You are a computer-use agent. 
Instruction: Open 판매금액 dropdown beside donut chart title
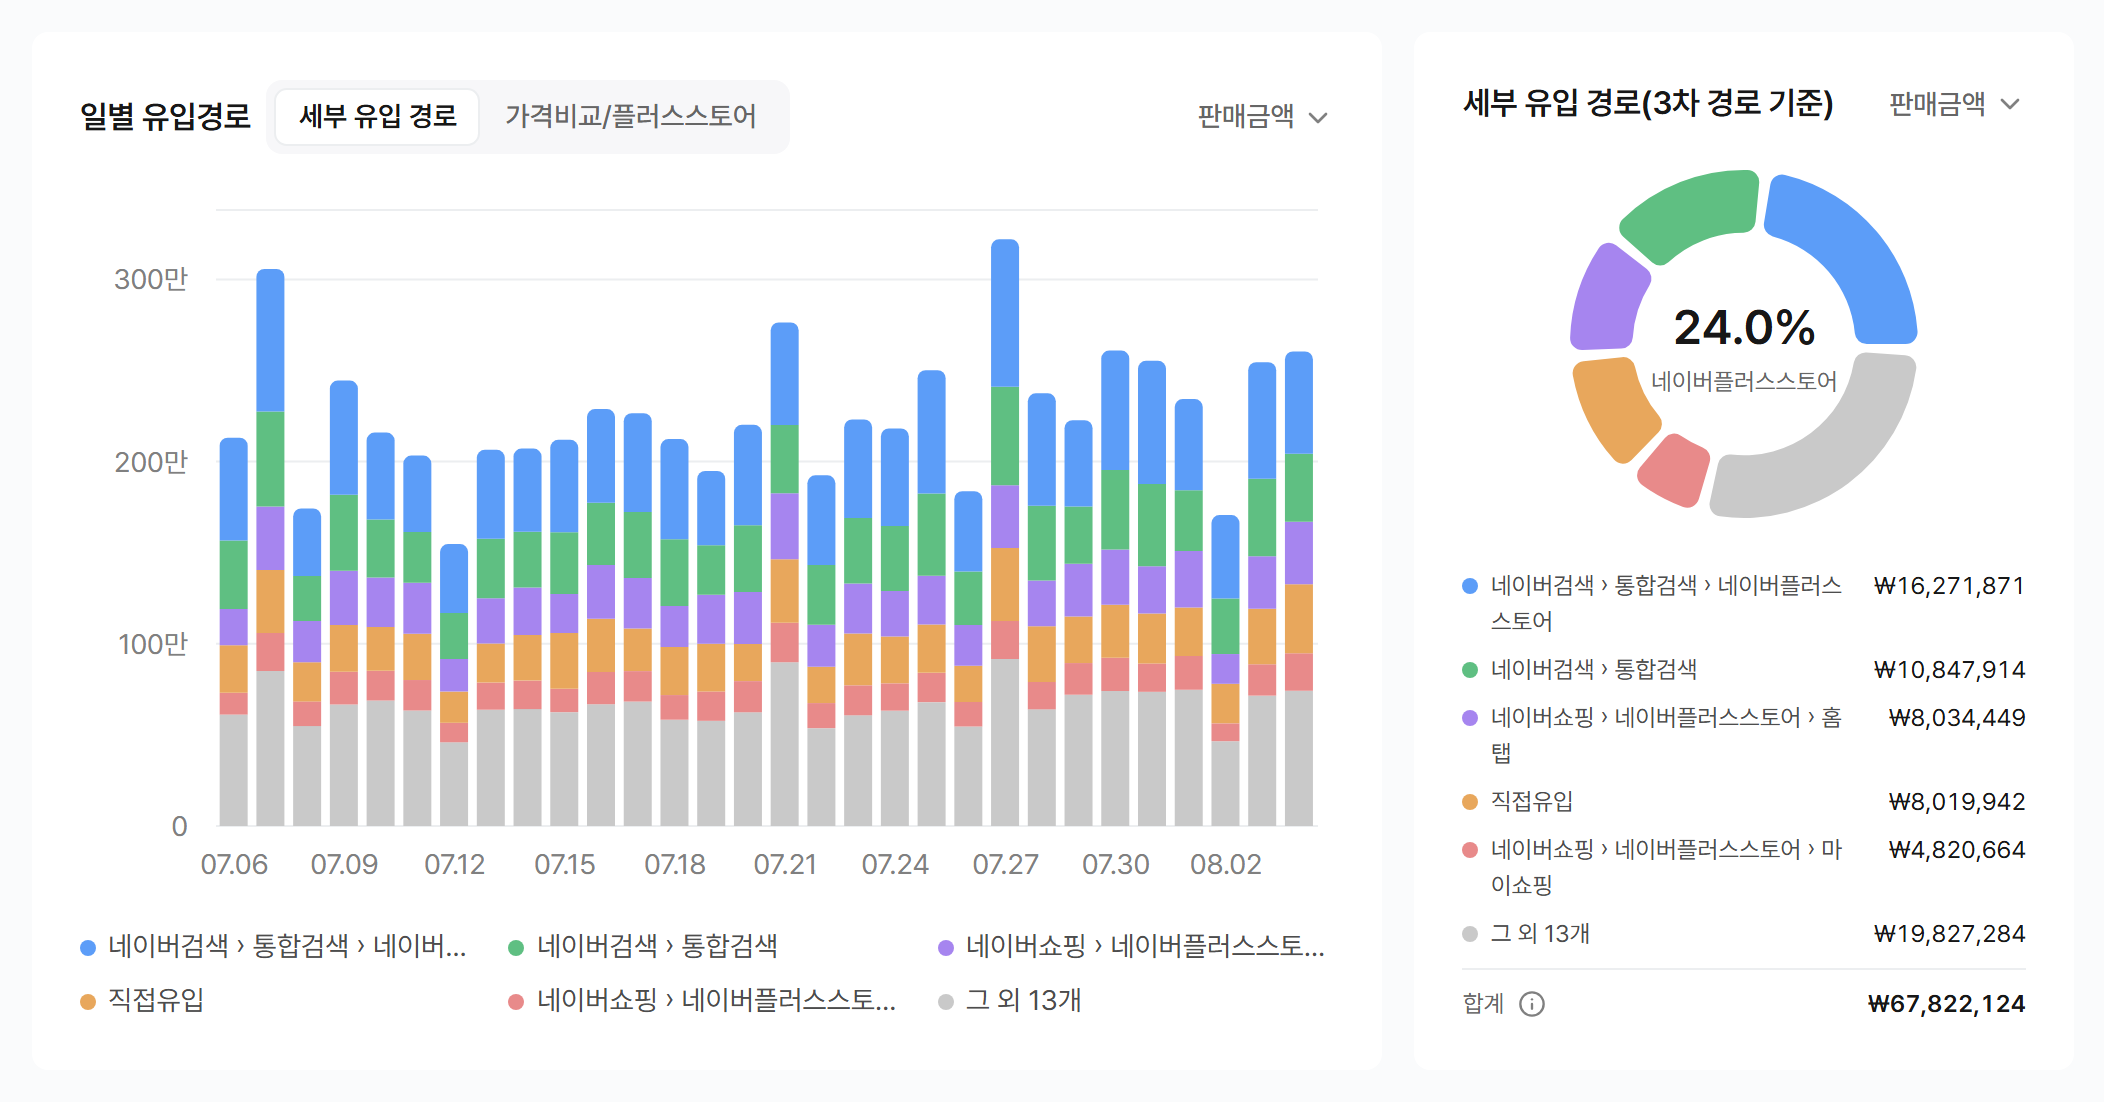[1954, 104]
